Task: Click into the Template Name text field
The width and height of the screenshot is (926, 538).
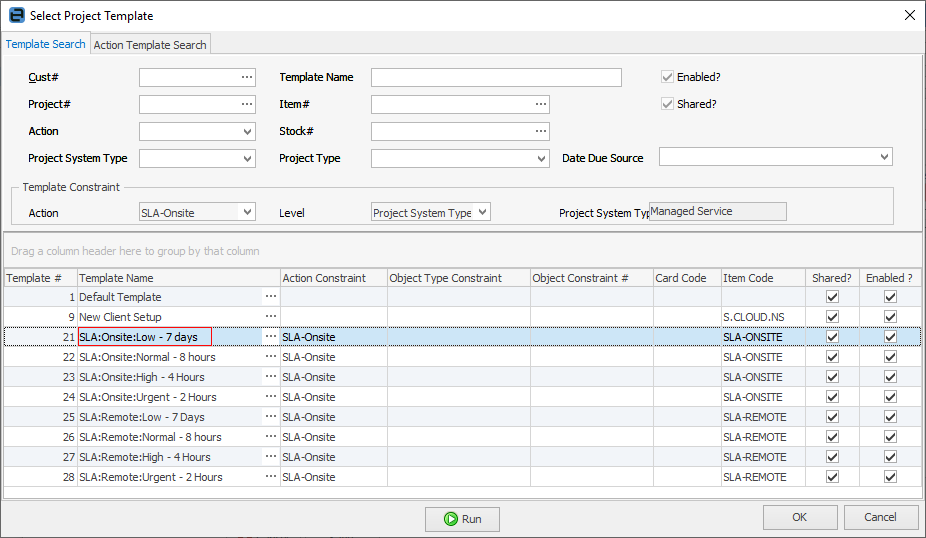Action: [x=496, y=77]
